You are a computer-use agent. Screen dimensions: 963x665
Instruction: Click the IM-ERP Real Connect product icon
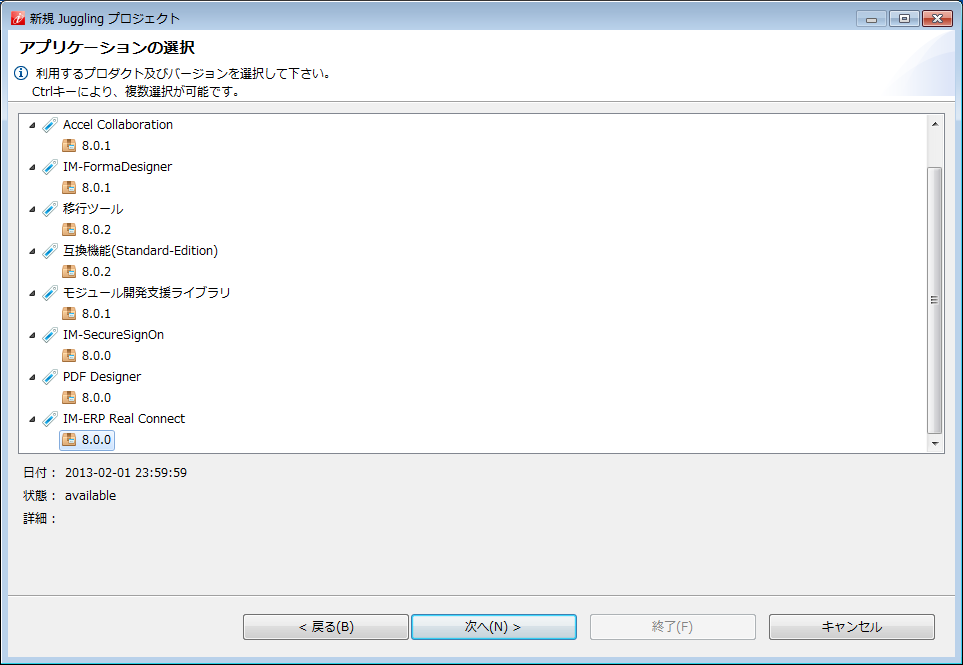[50, 419]
